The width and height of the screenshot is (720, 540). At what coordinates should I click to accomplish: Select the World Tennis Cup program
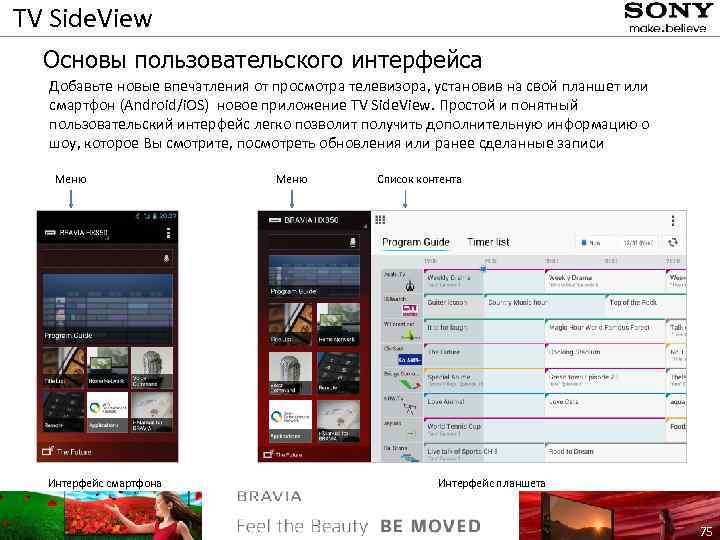point(544,429)
